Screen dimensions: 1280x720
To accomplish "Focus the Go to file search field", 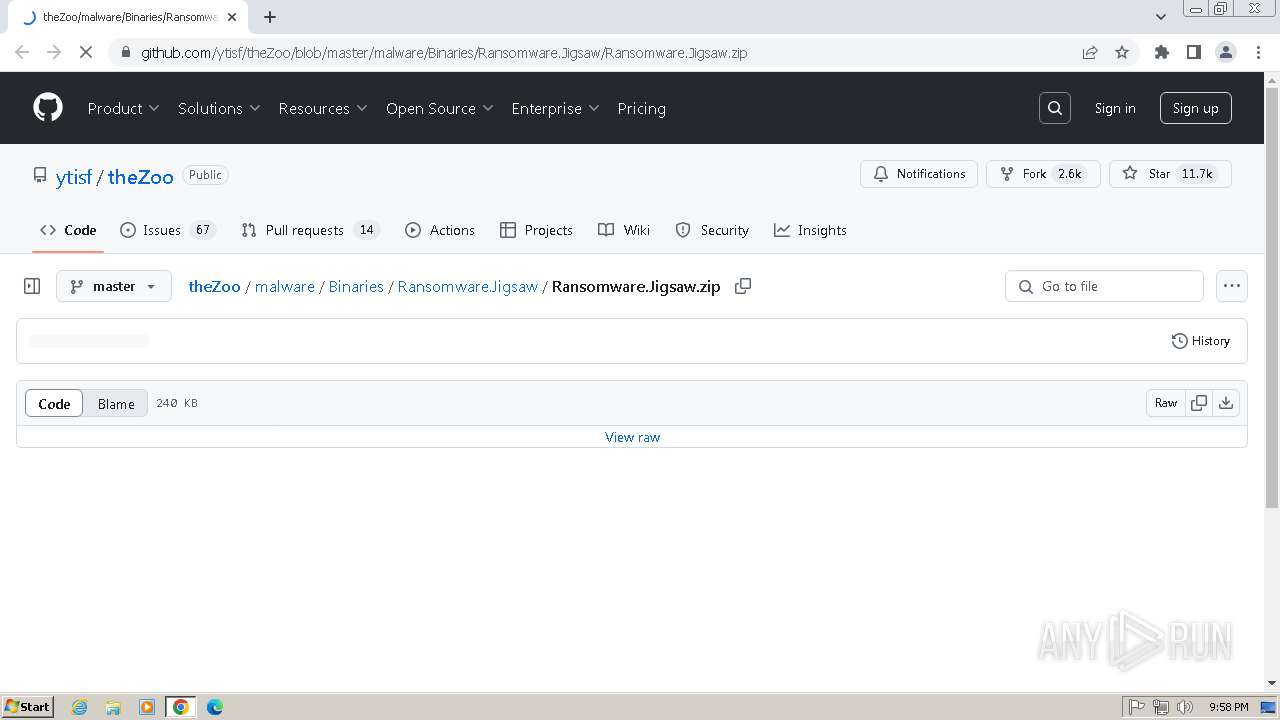I will 1104,286.
